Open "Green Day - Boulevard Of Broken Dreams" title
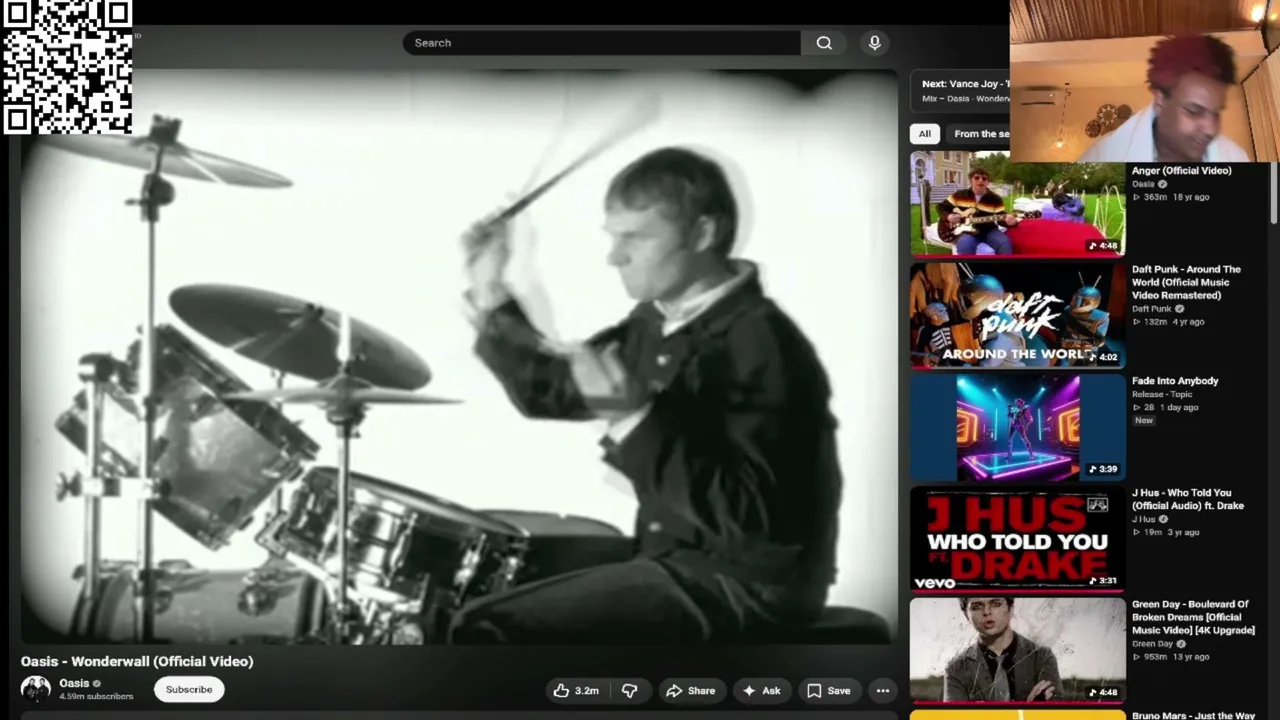The image size is (1280, 720). [x=1193, y=617]
